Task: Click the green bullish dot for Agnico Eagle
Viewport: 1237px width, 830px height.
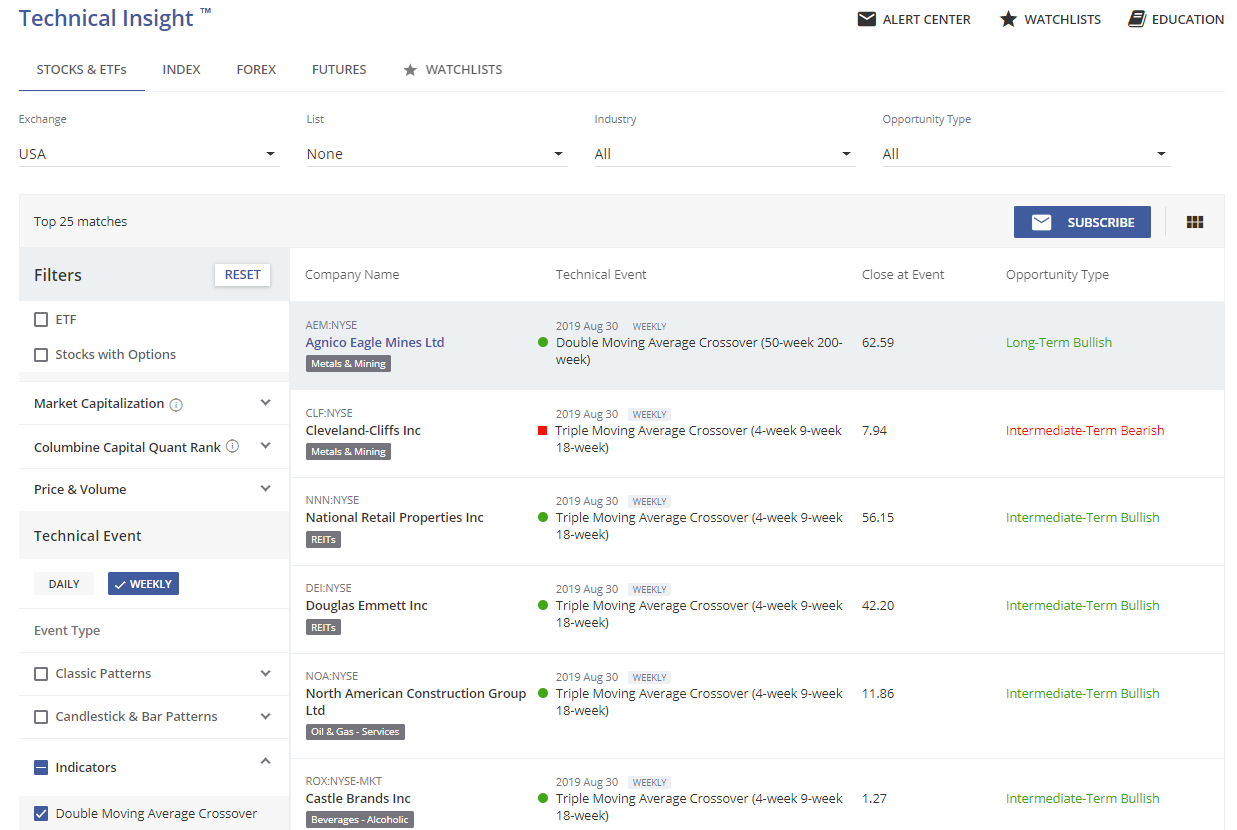Action: click(x=543, y=342)
